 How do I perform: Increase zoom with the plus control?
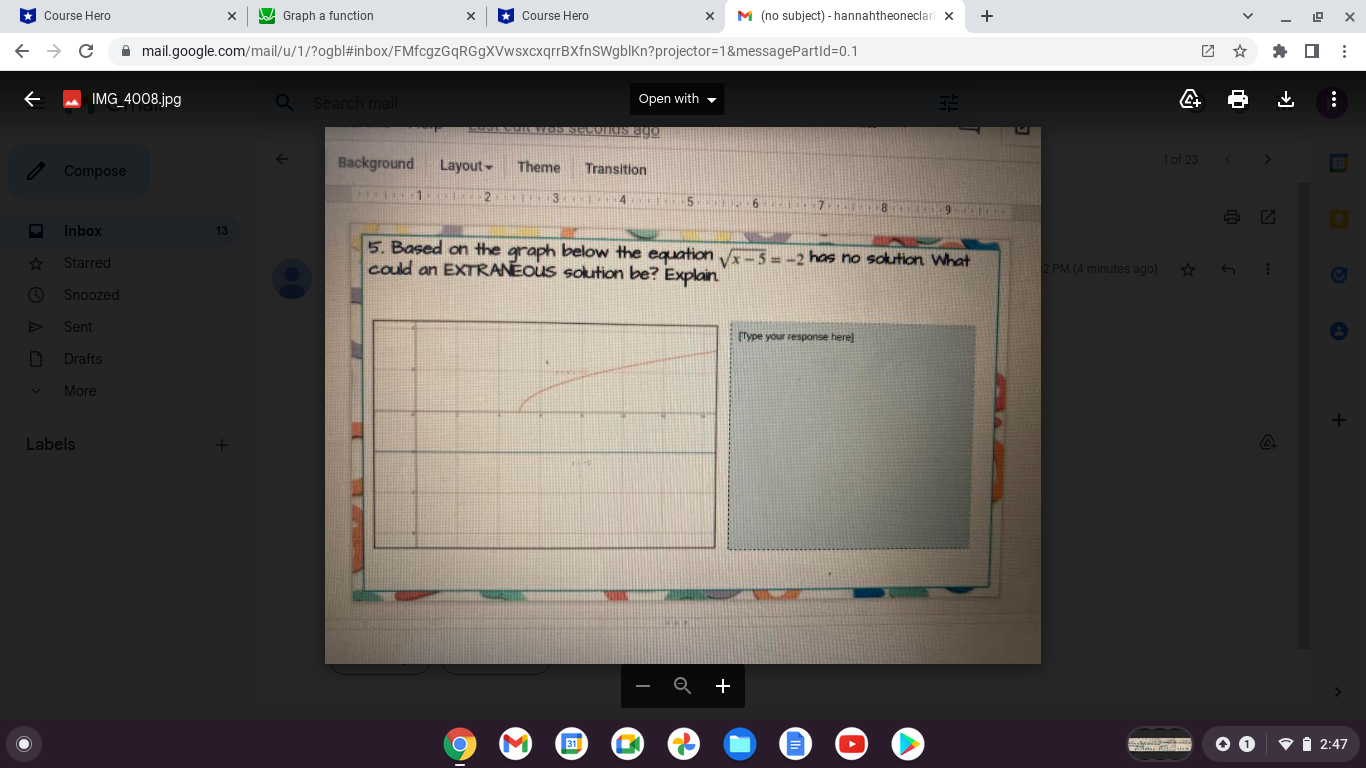[722, 686]
